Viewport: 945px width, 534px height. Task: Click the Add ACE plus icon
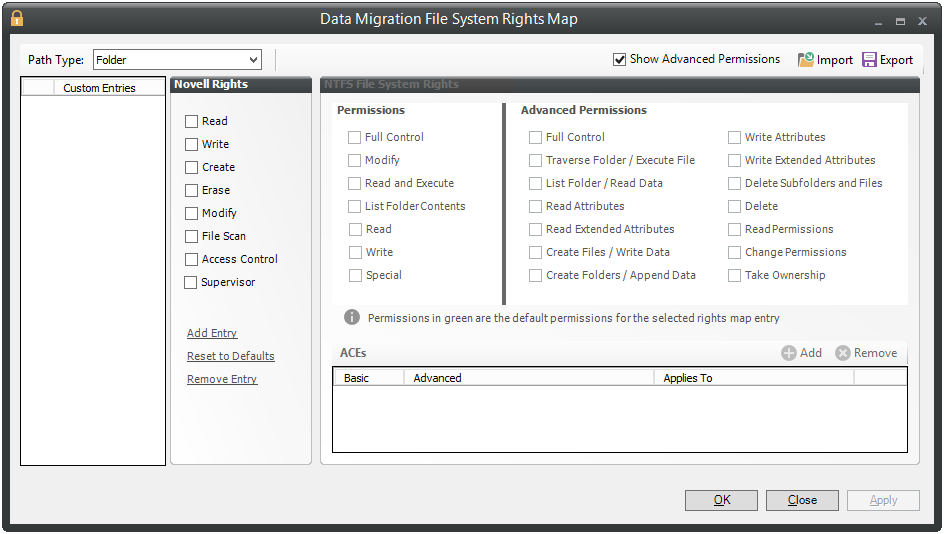pyautogui.click(x=789, y=353)
